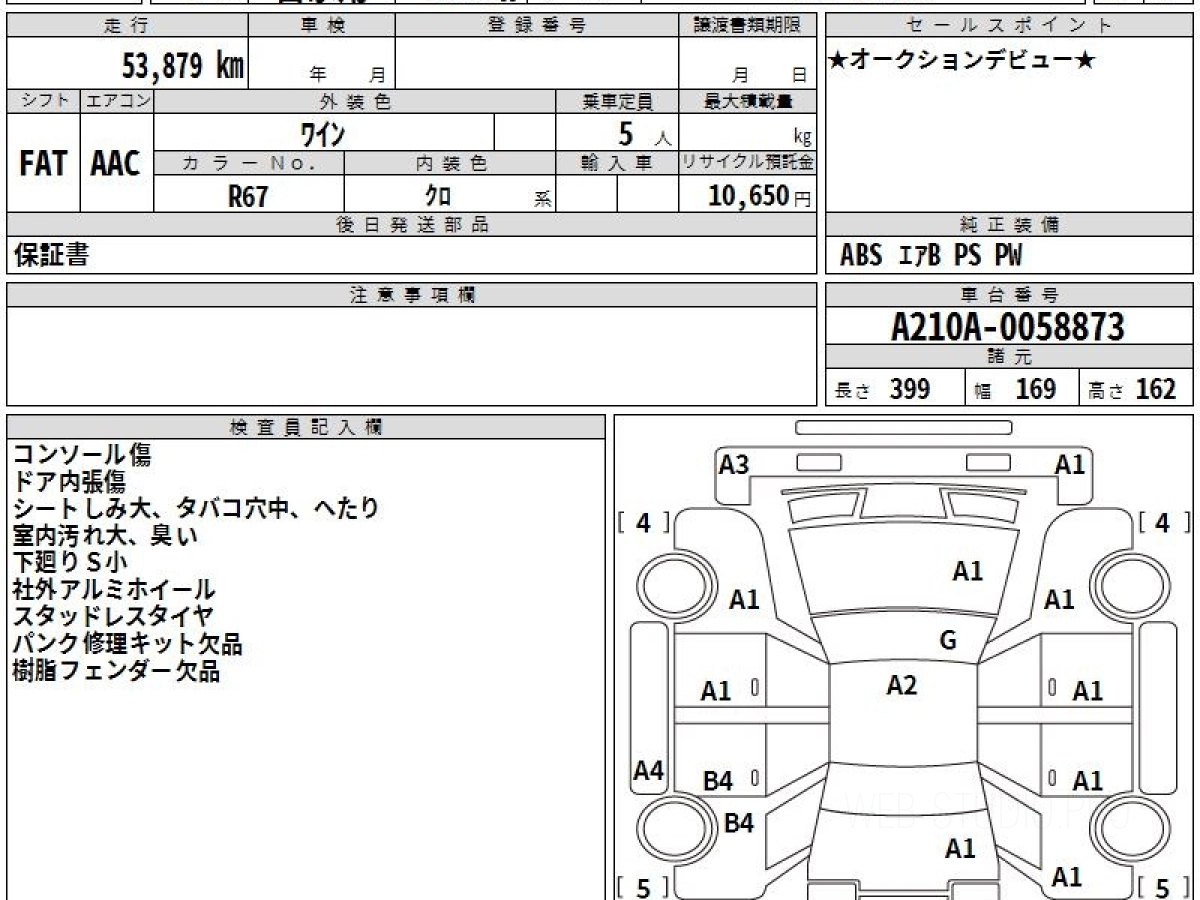The image size is (1200, 900).
Task: Click the AAC air conditioner value
Action: [x=116, y=164]
